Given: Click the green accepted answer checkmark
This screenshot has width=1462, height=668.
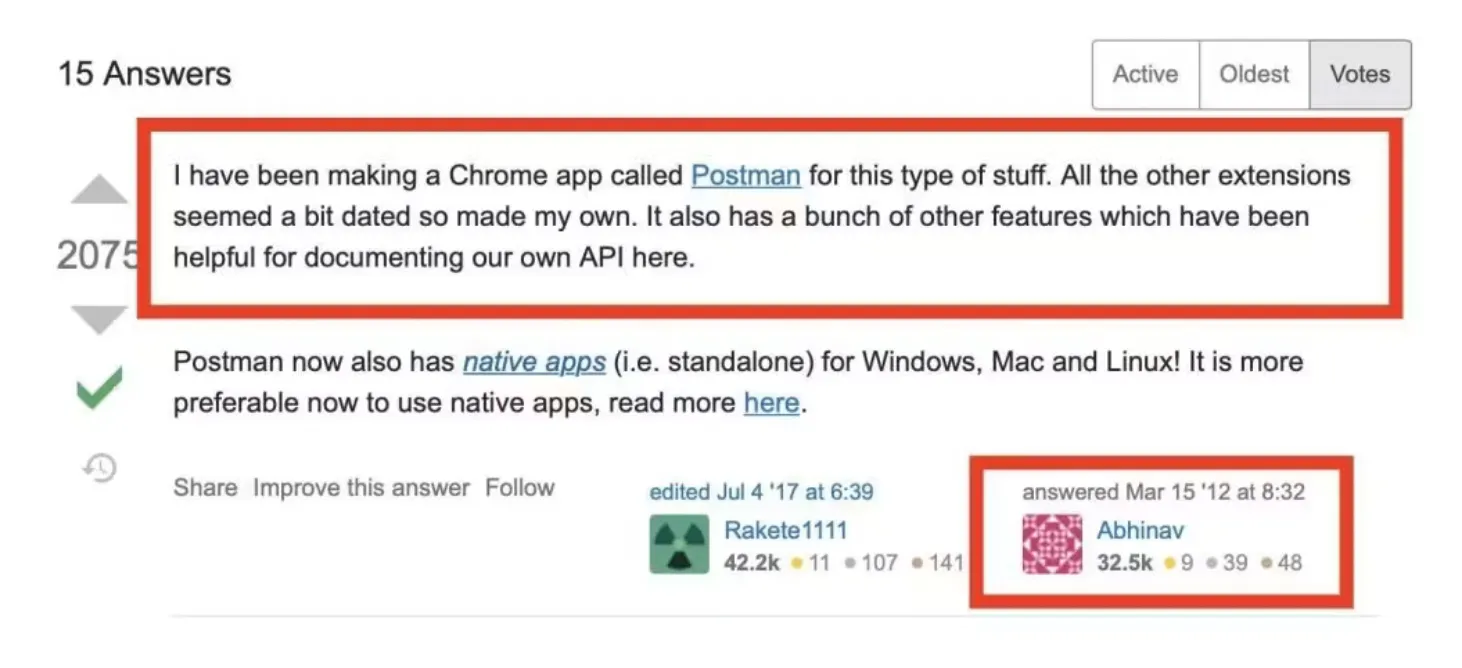Looking at the screenshot, I should point(99,388).
